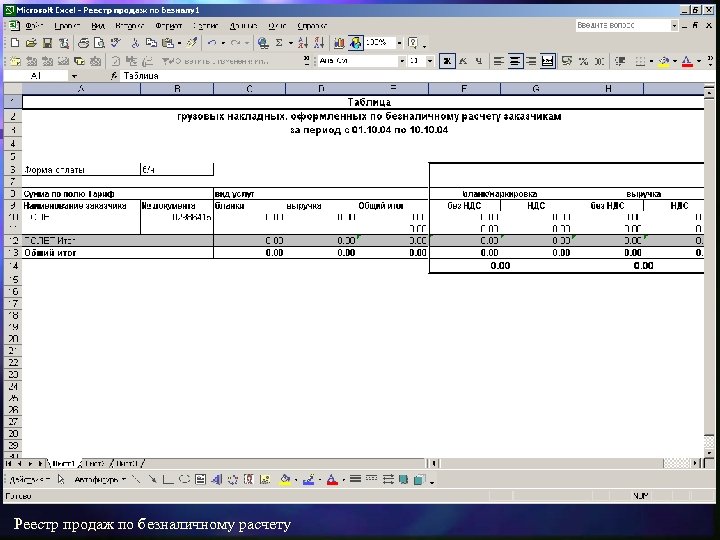This screenshot has width=720, height=540.
Task: Click the Save floppy disk icon
Action: click(x=47, y=43)
